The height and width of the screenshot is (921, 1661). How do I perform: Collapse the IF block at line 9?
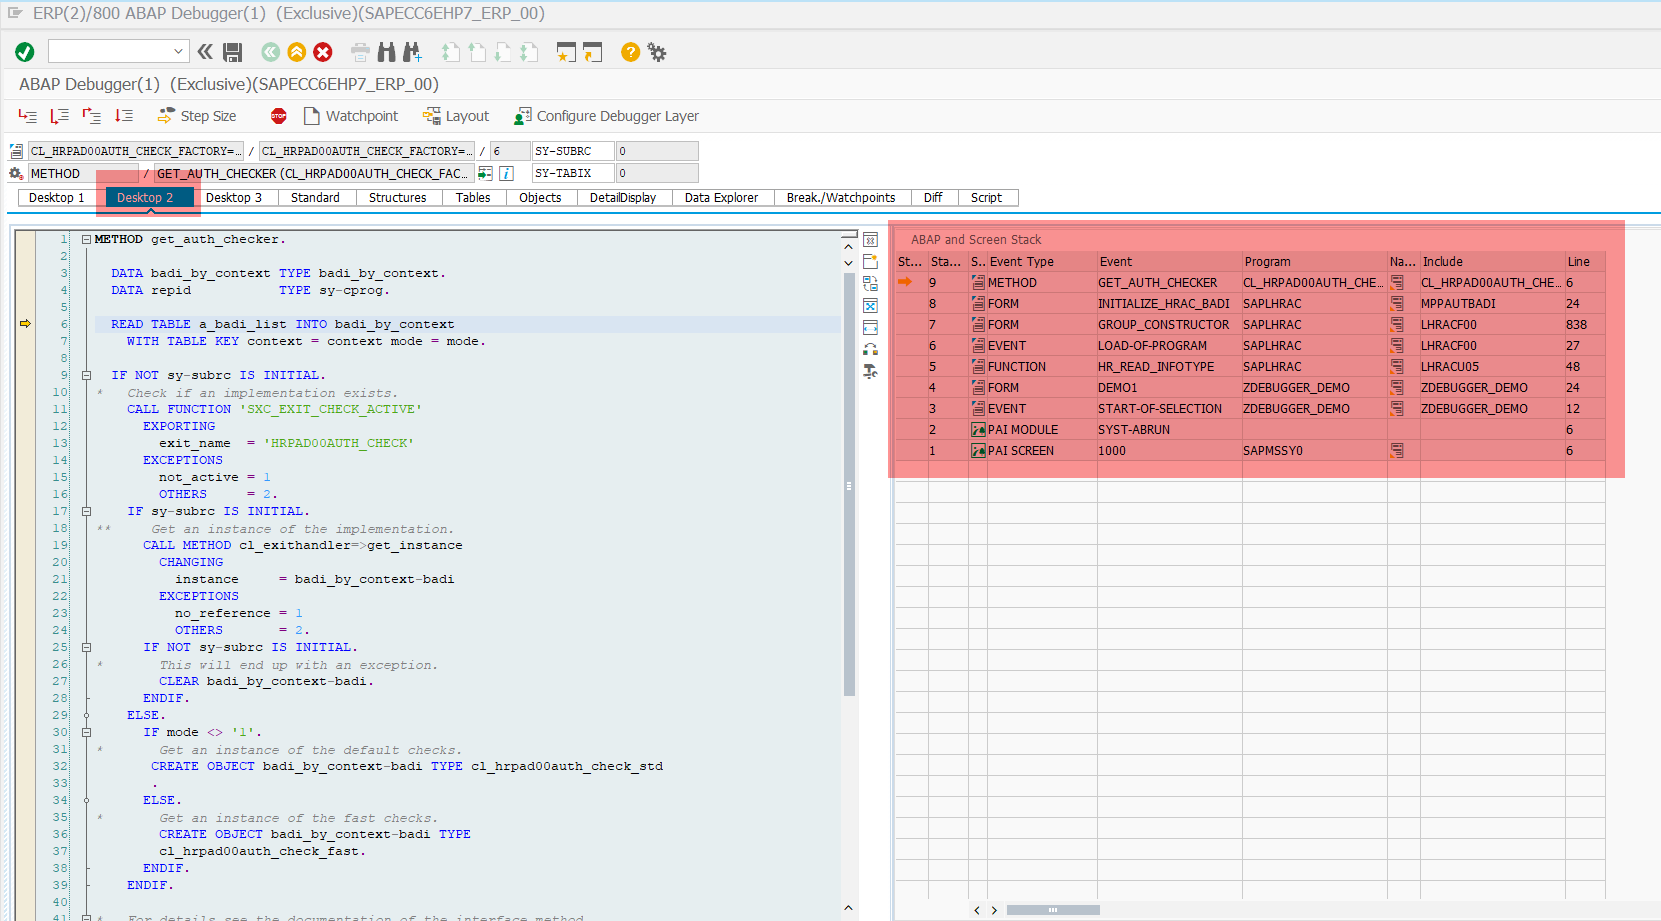click(88, 374)
